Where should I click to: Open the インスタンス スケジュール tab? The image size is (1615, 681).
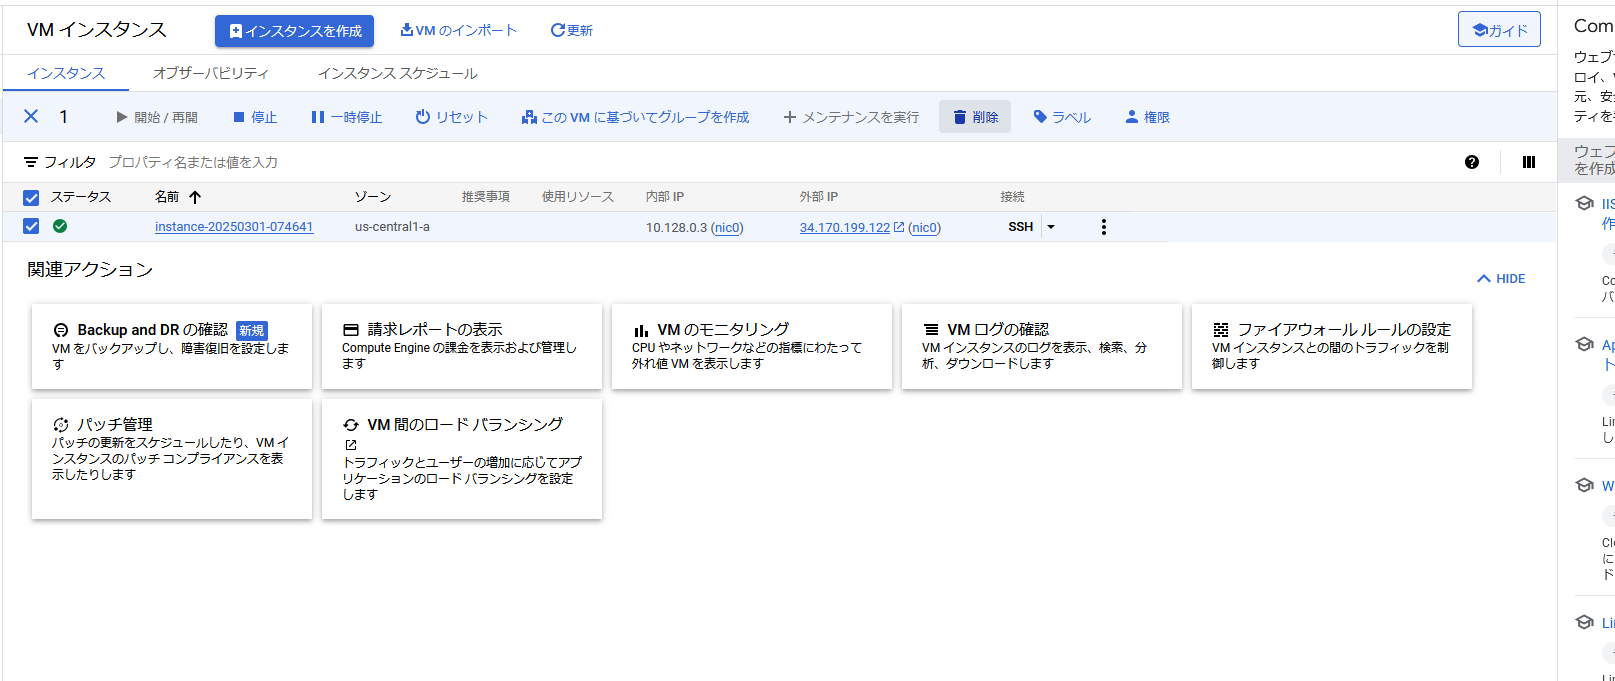click(397, 73)
